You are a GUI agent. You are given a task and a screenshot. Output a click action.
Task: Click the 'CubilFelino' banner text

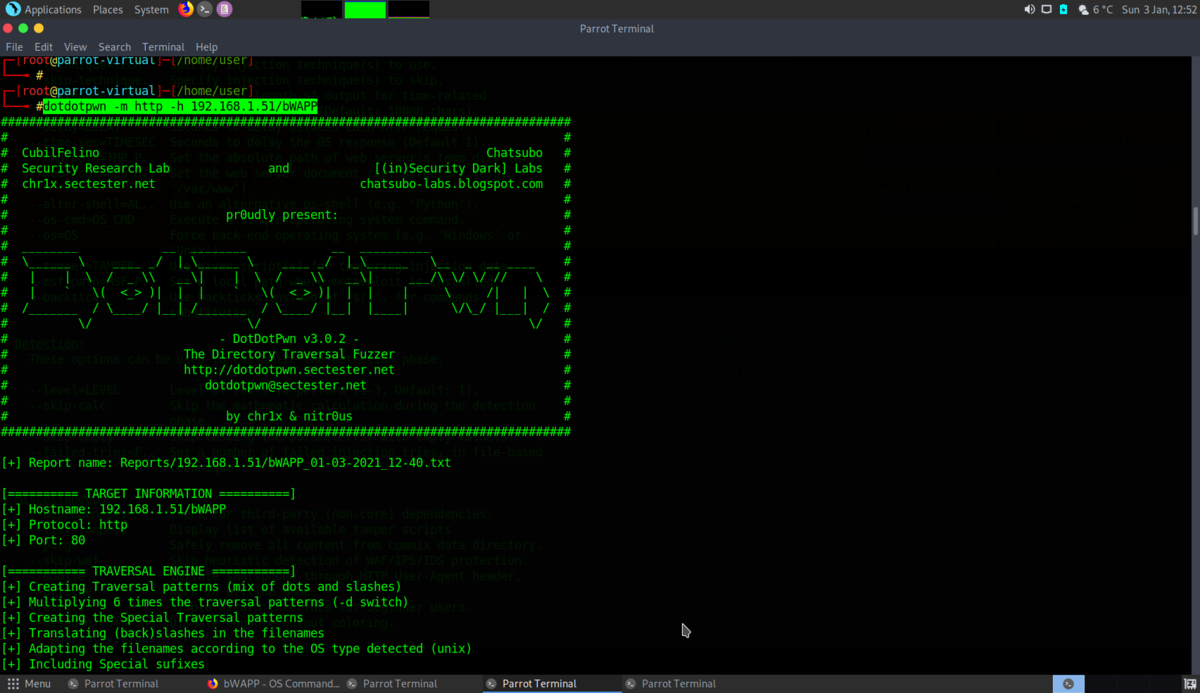tap(60, 153)
